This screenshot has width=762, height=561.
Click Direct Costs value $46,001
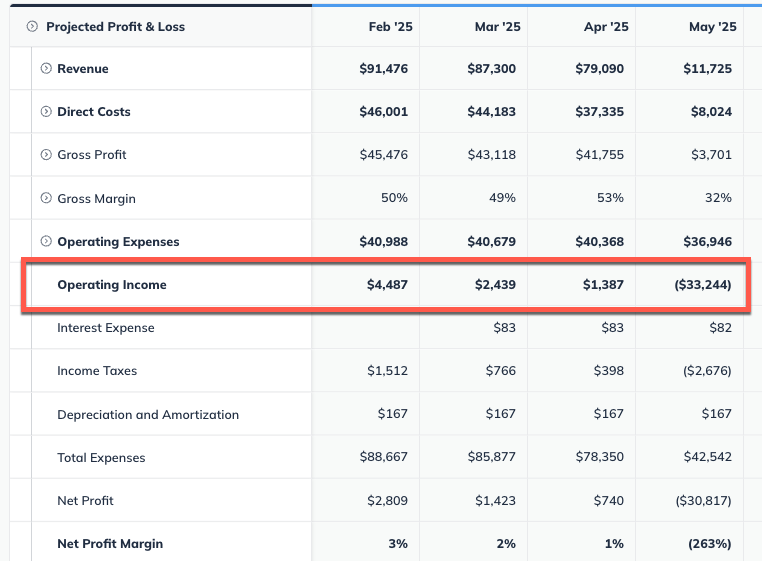pos(383,112)
